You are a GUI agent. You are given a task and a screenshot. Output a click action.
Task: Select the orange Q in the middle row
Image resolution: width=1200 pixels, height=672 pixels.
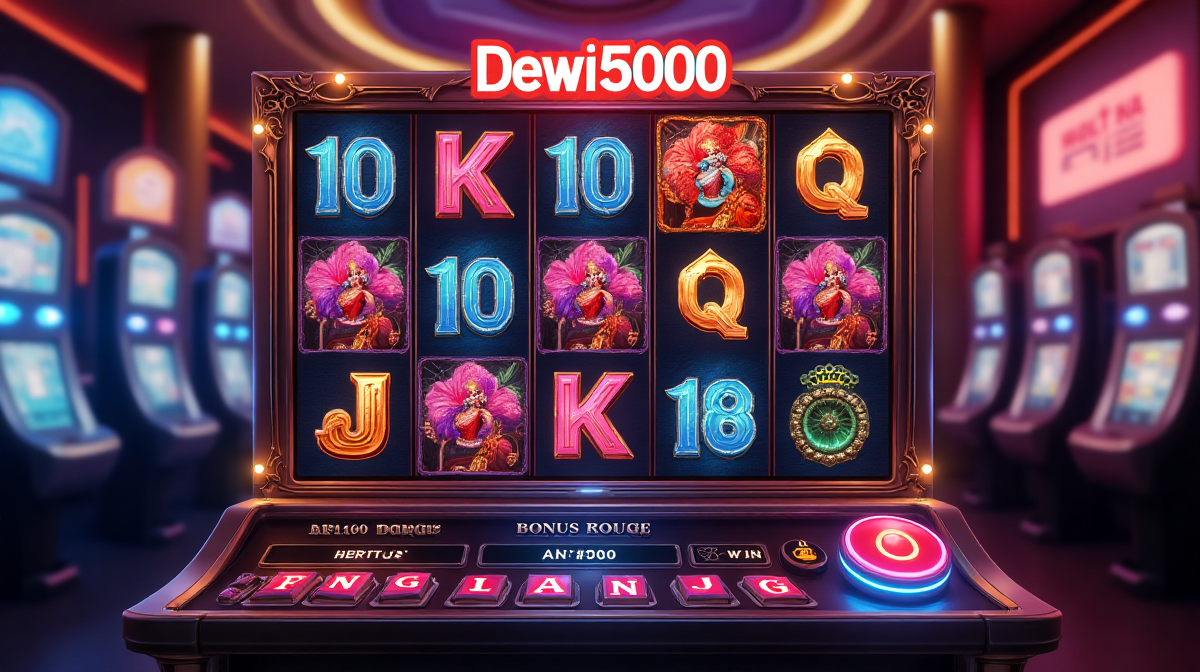(x=712, y=294)
